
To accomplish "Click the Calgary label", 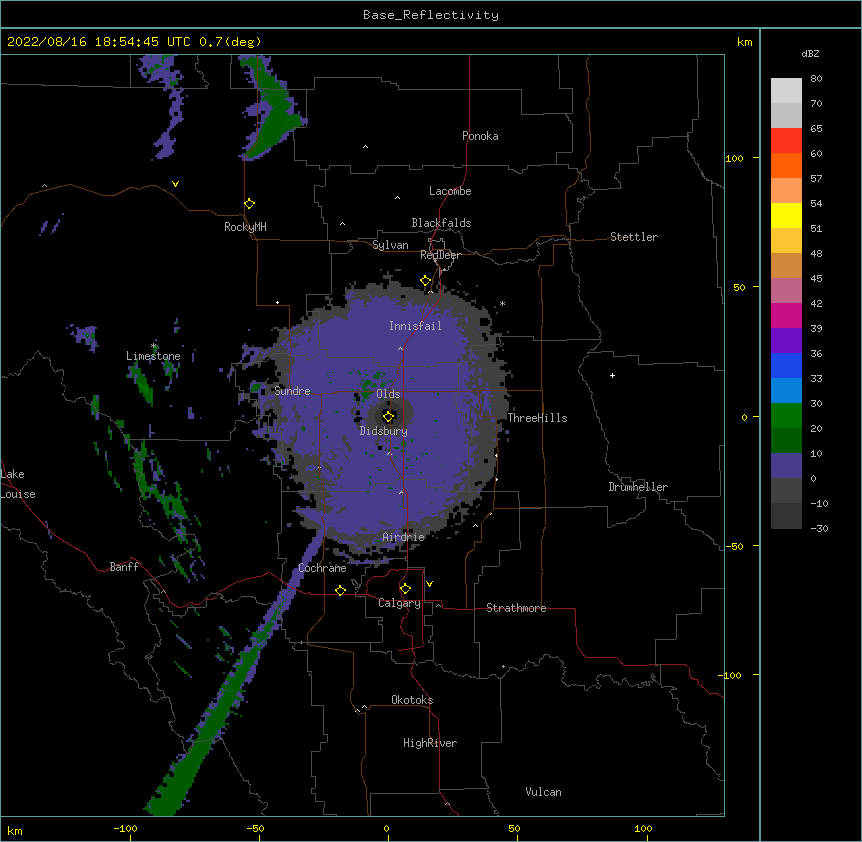I will click(x=399, y=603).
